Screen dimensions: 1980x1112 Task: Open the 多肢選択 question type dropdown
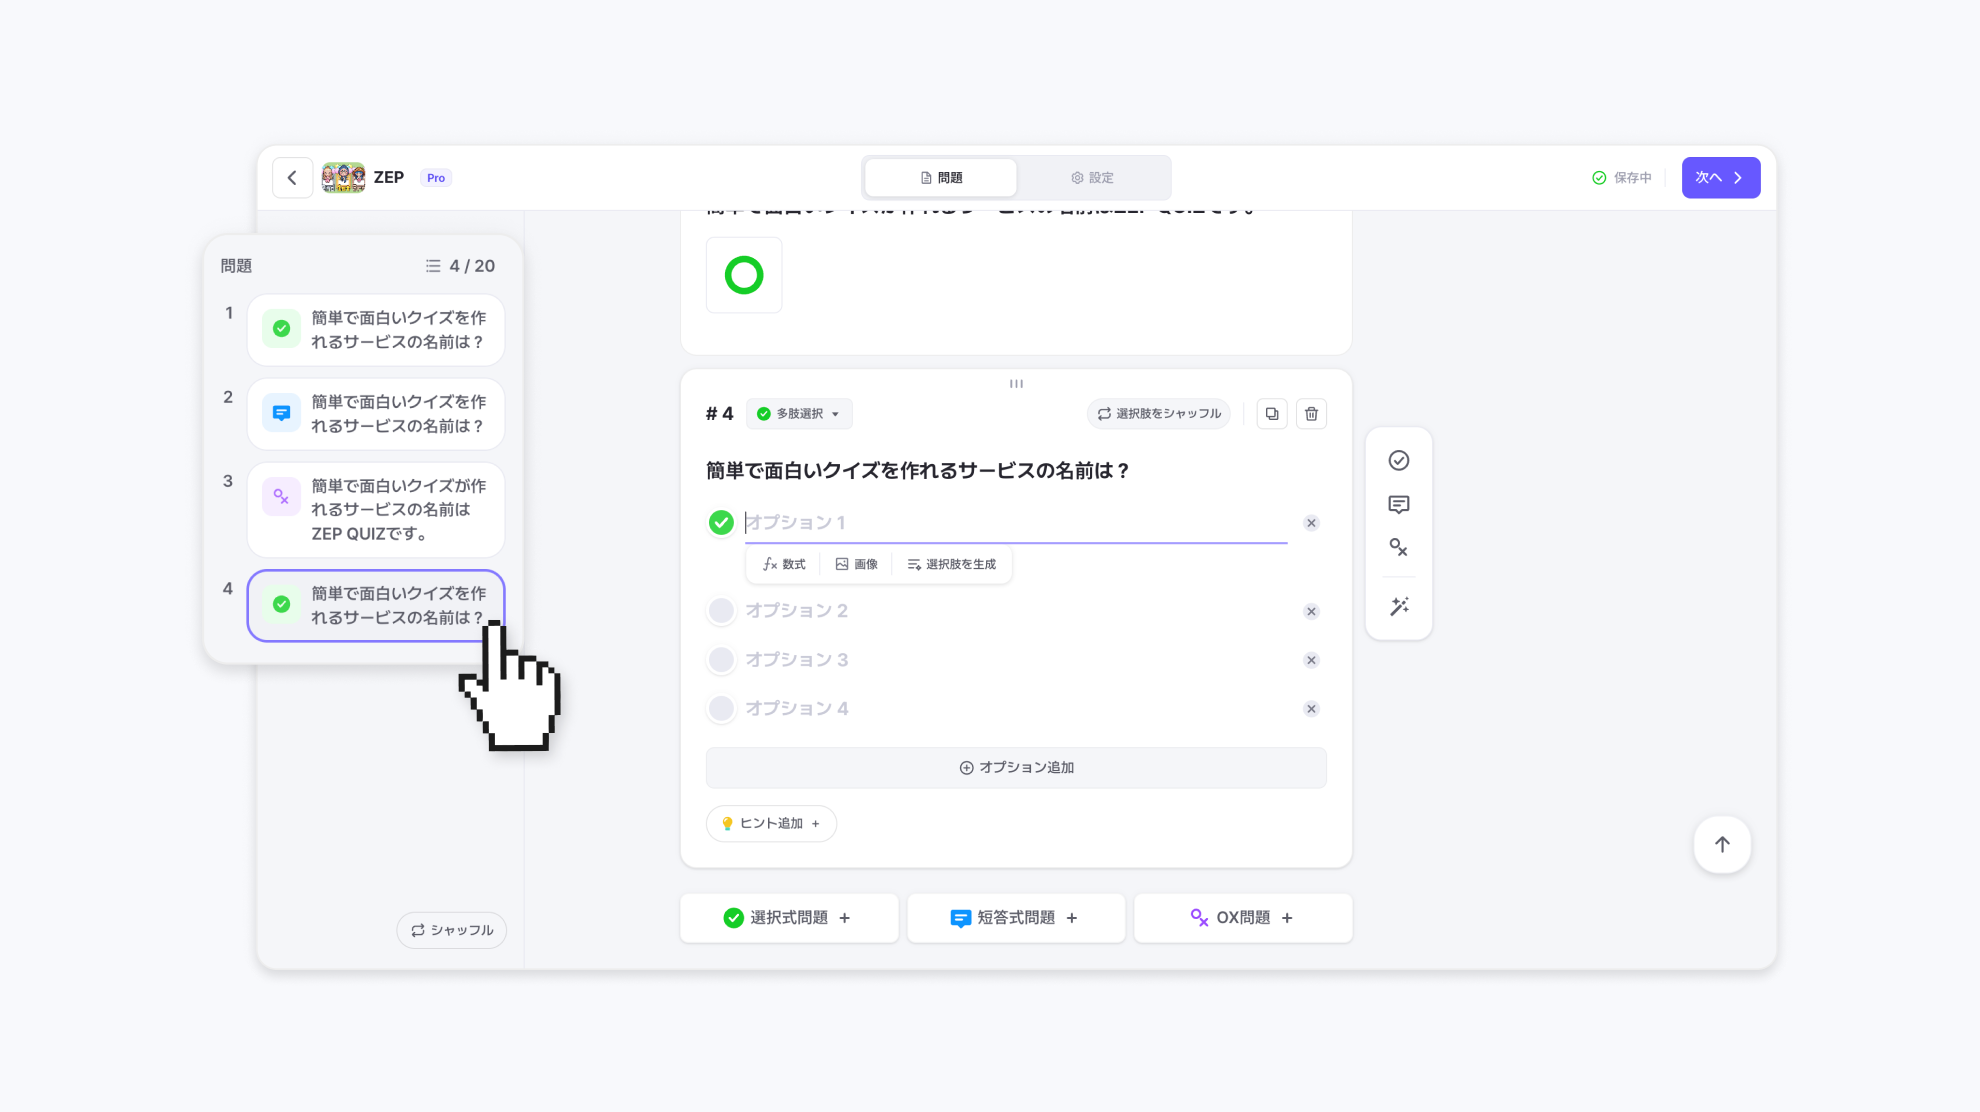(x=798, y=414)
